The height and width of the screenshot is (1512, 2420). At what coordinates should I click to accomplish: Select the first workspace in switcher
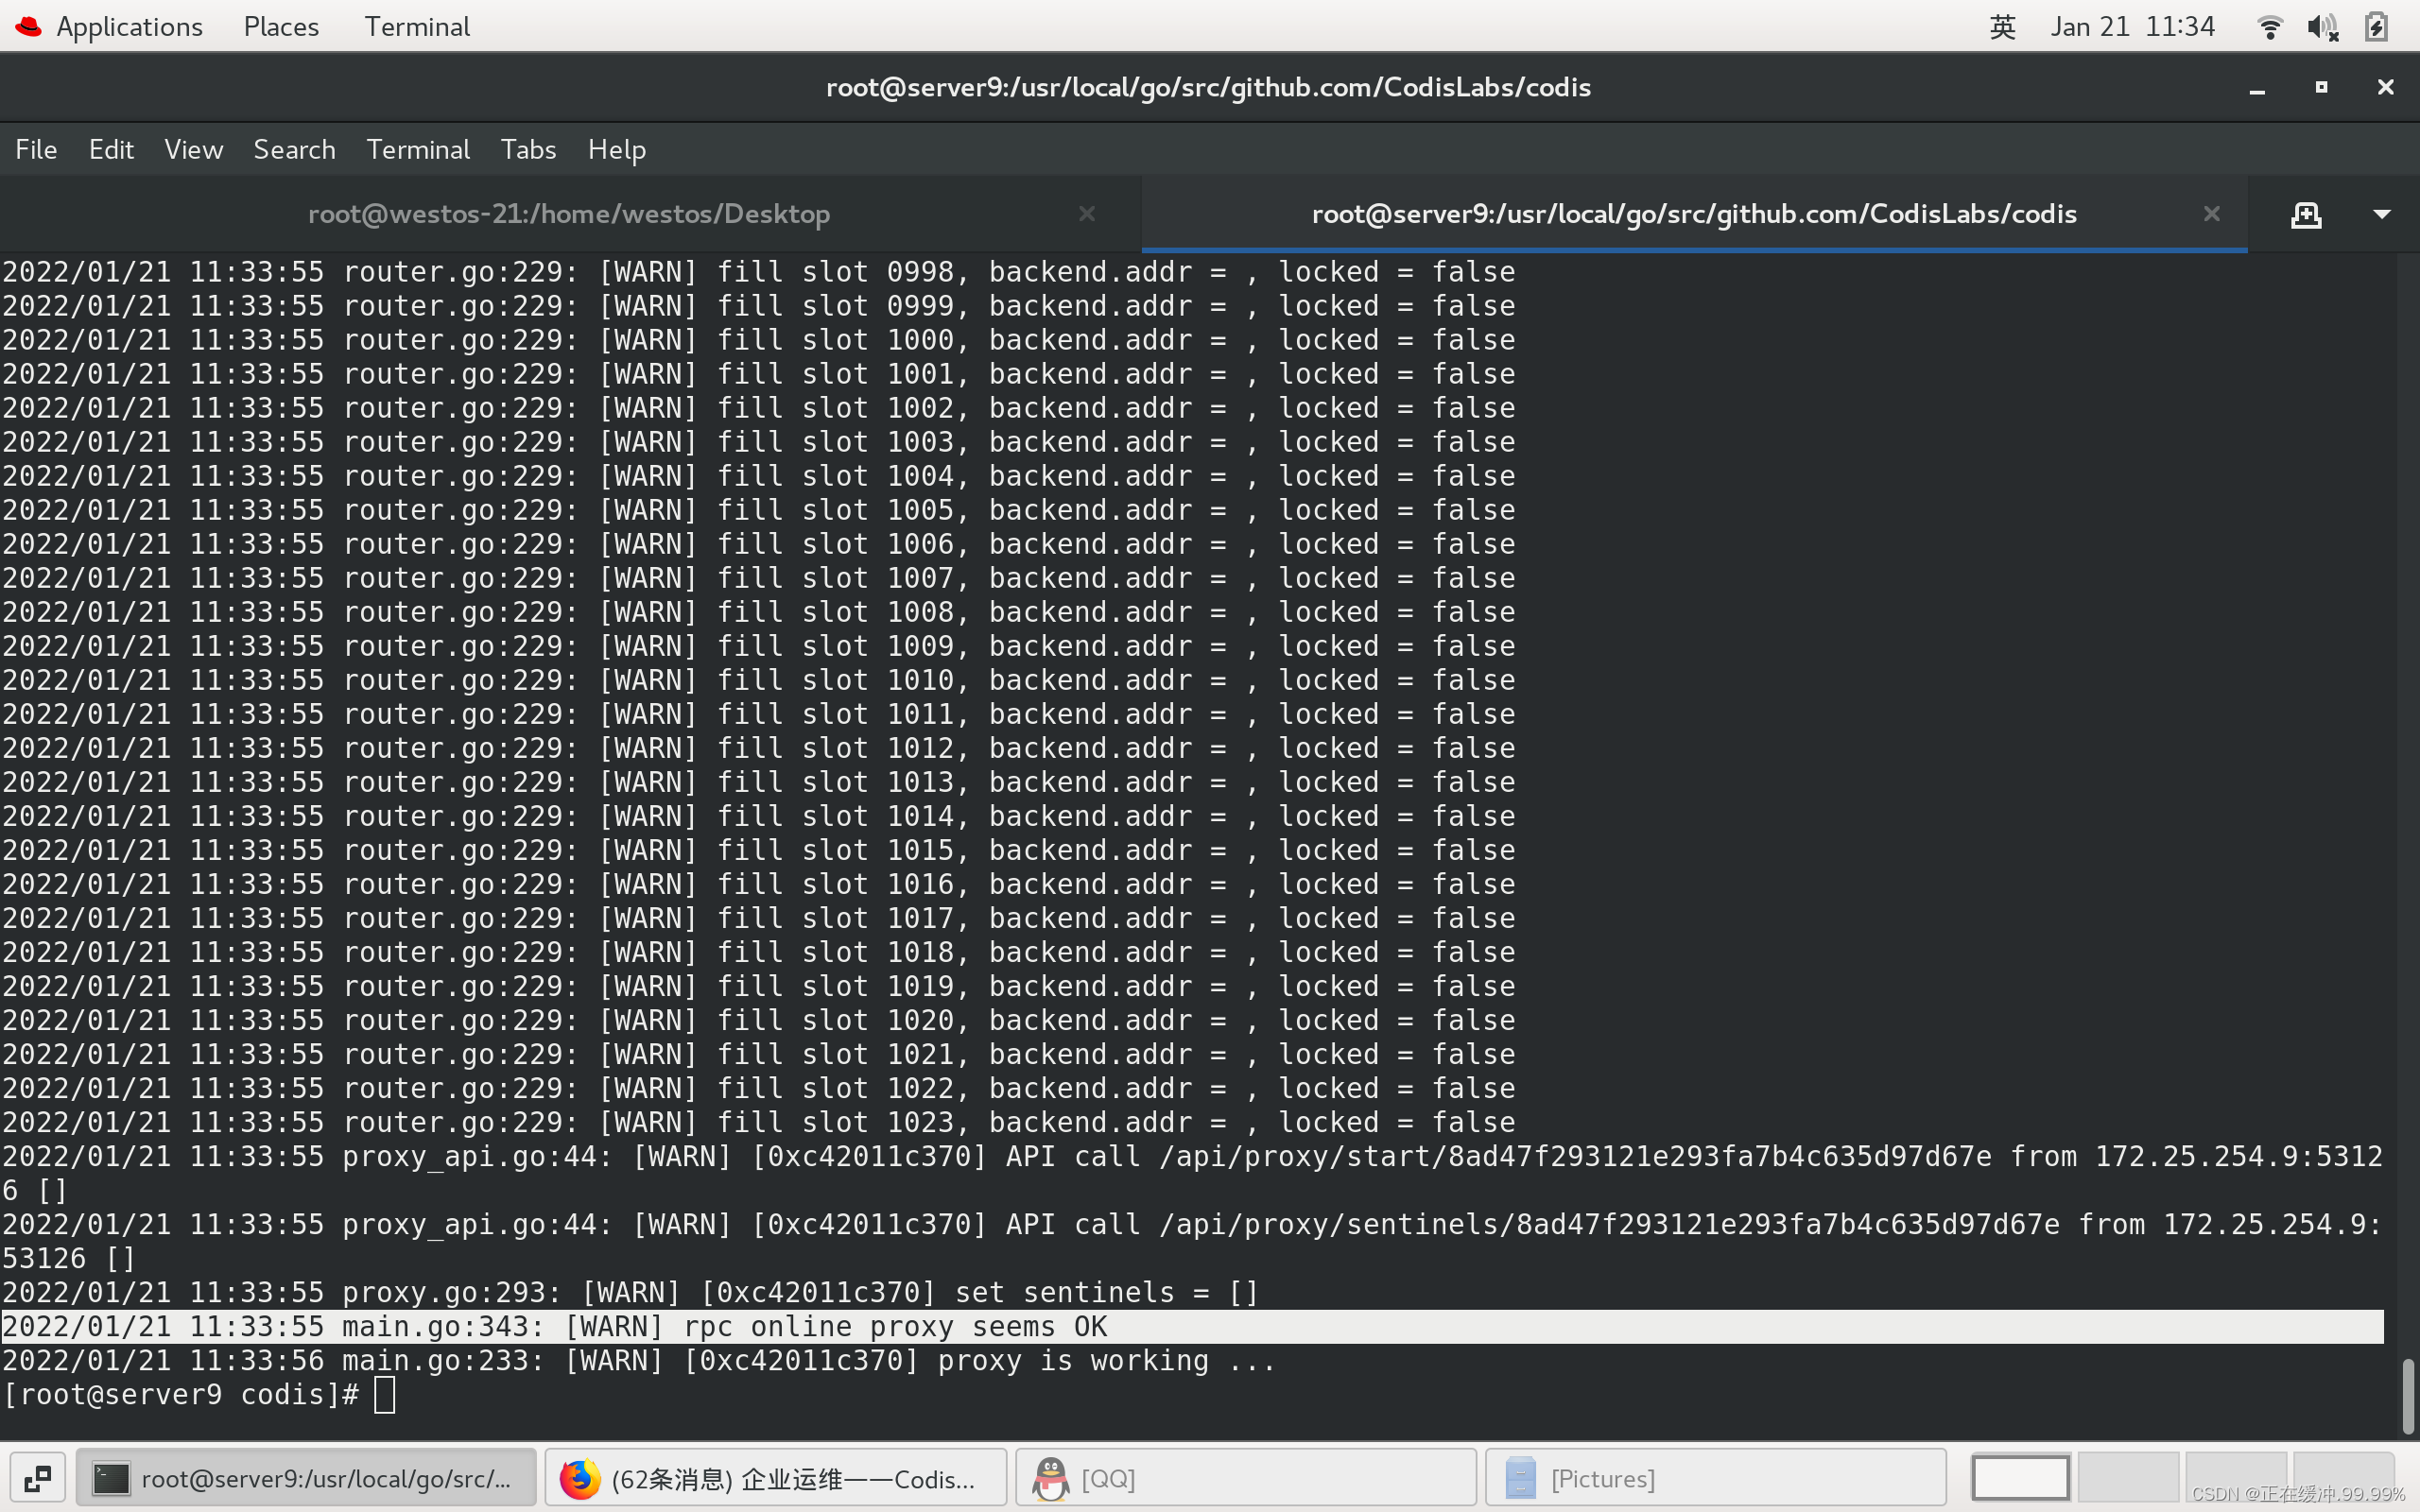pyautogui.click(x=2020, y=1478)
